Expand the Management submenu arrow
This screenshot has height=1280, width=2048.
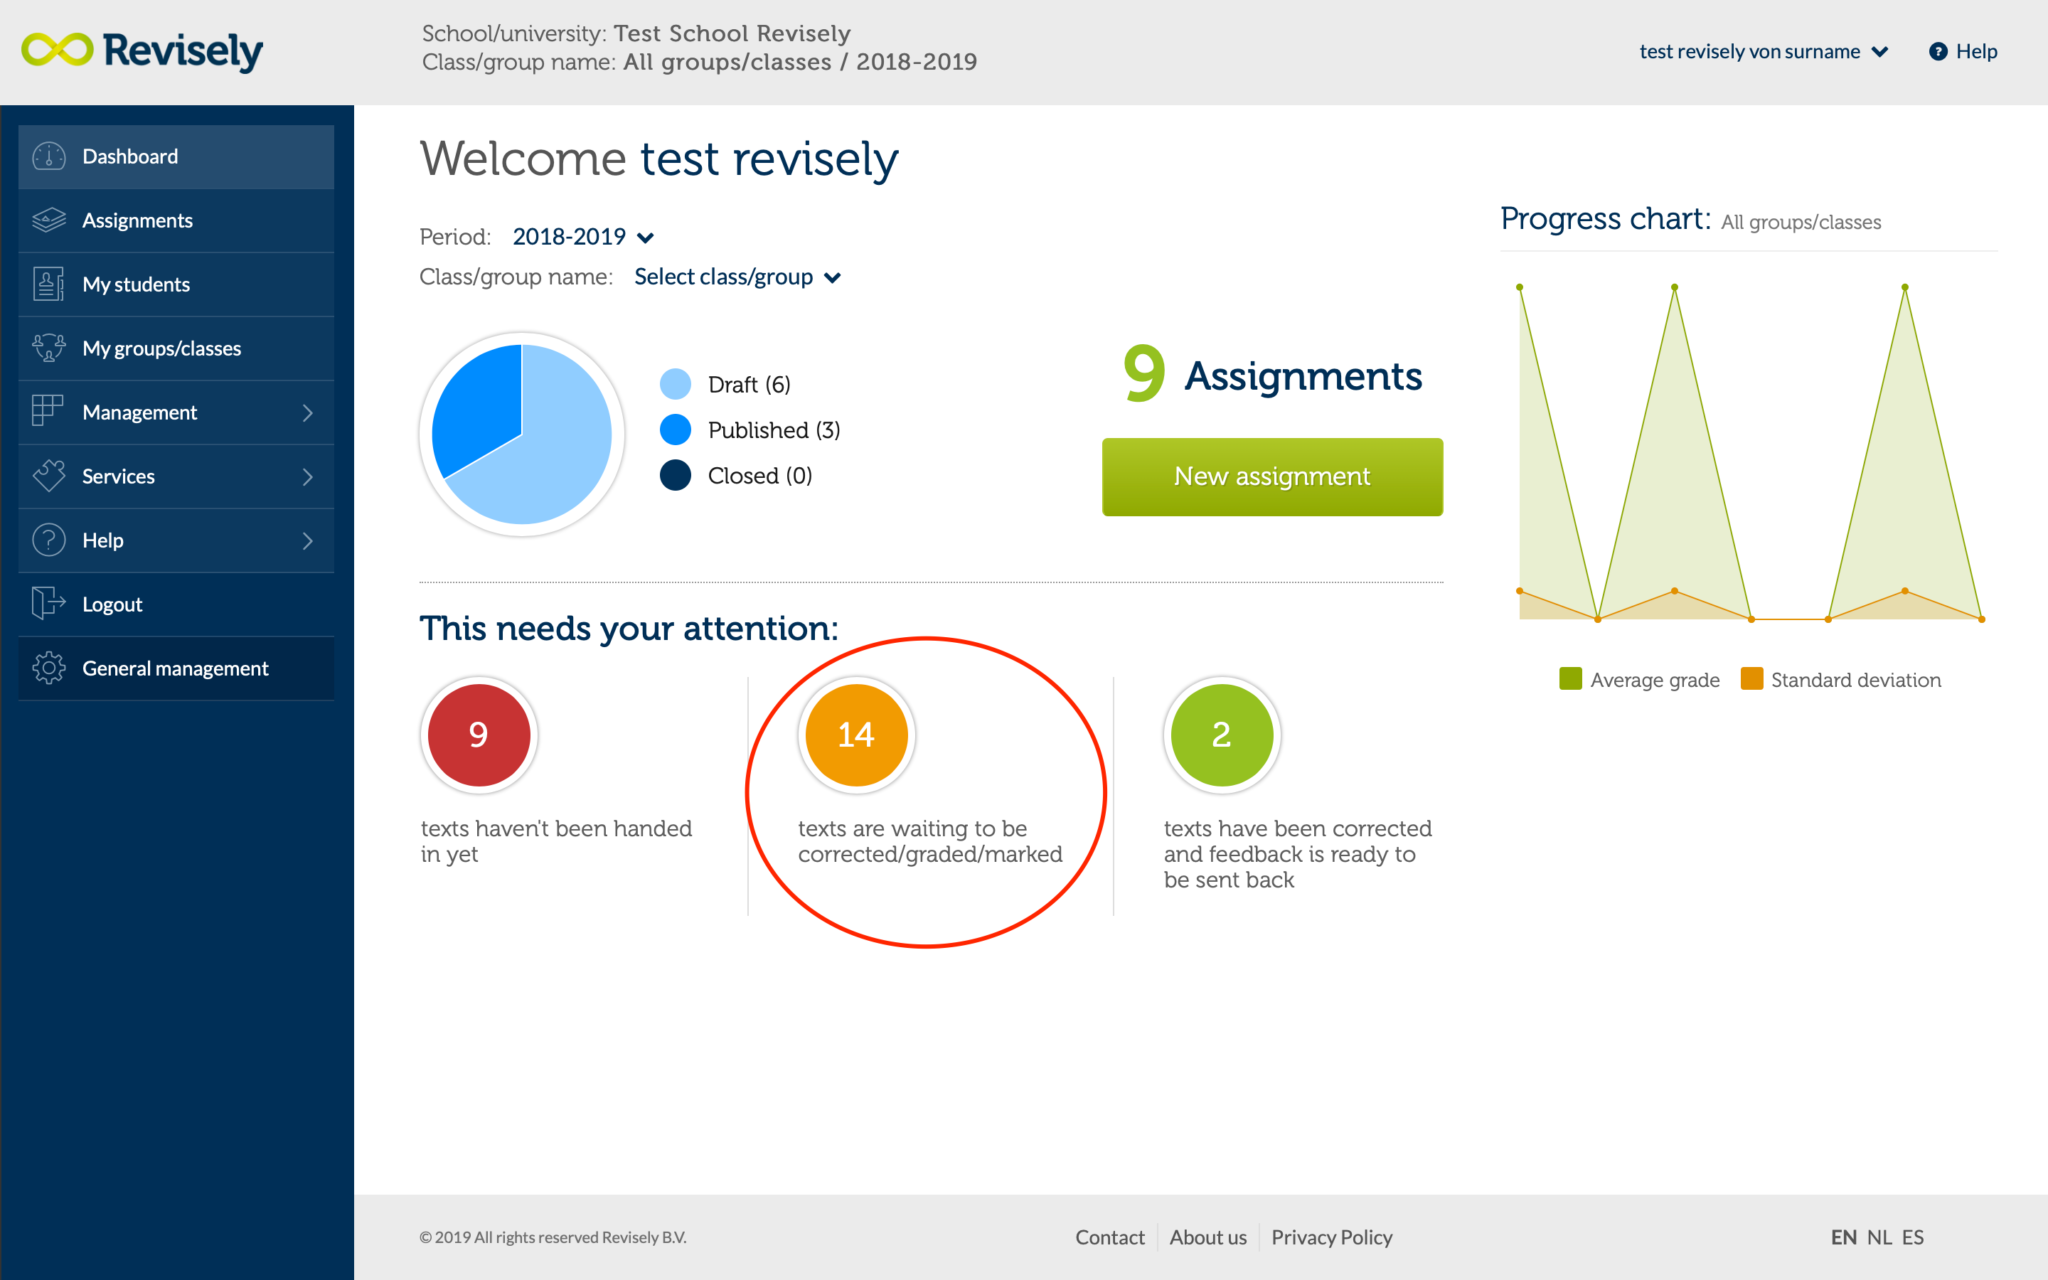point(308,413)
